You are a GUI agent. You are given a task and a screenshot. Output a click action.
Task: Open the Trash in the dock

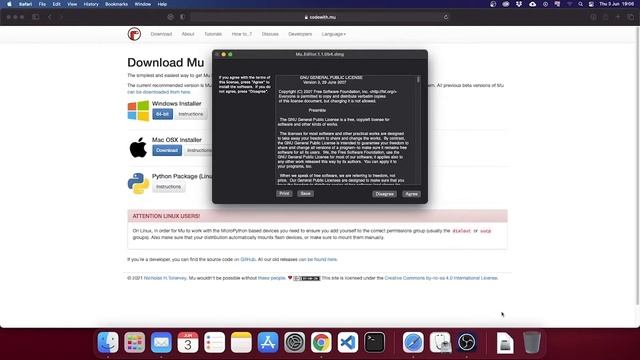pos(532,342)
